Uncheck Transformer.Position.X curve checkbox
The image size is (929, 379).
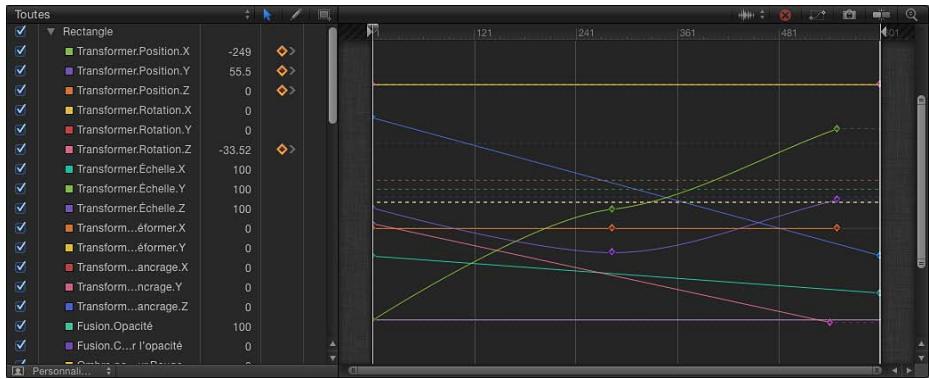pyautogui.click(x=21, y=51)
